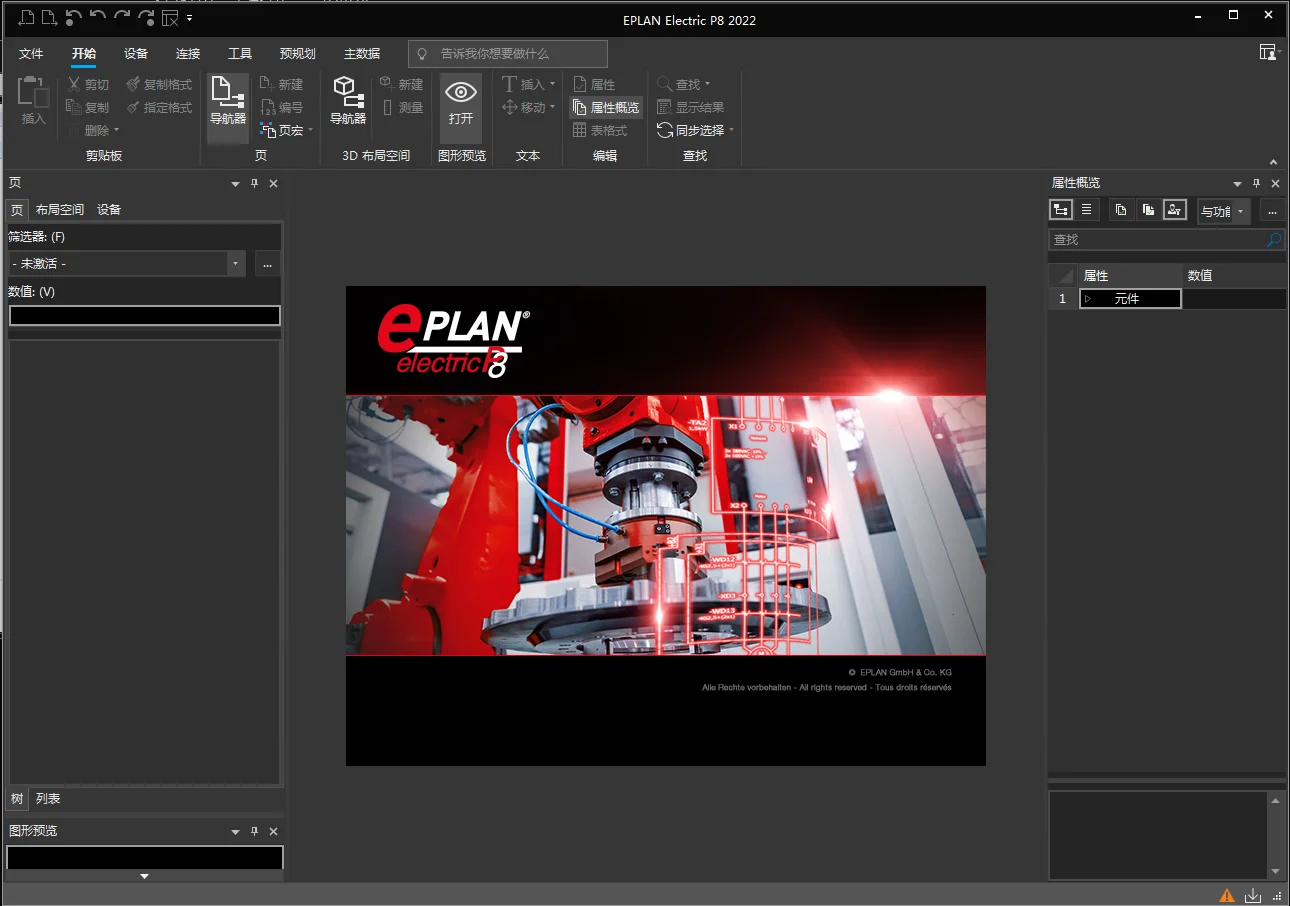The image size is (1290, 906).
Task: Click the orange warning icon in status bar
Action: [x=1227, y=895]
